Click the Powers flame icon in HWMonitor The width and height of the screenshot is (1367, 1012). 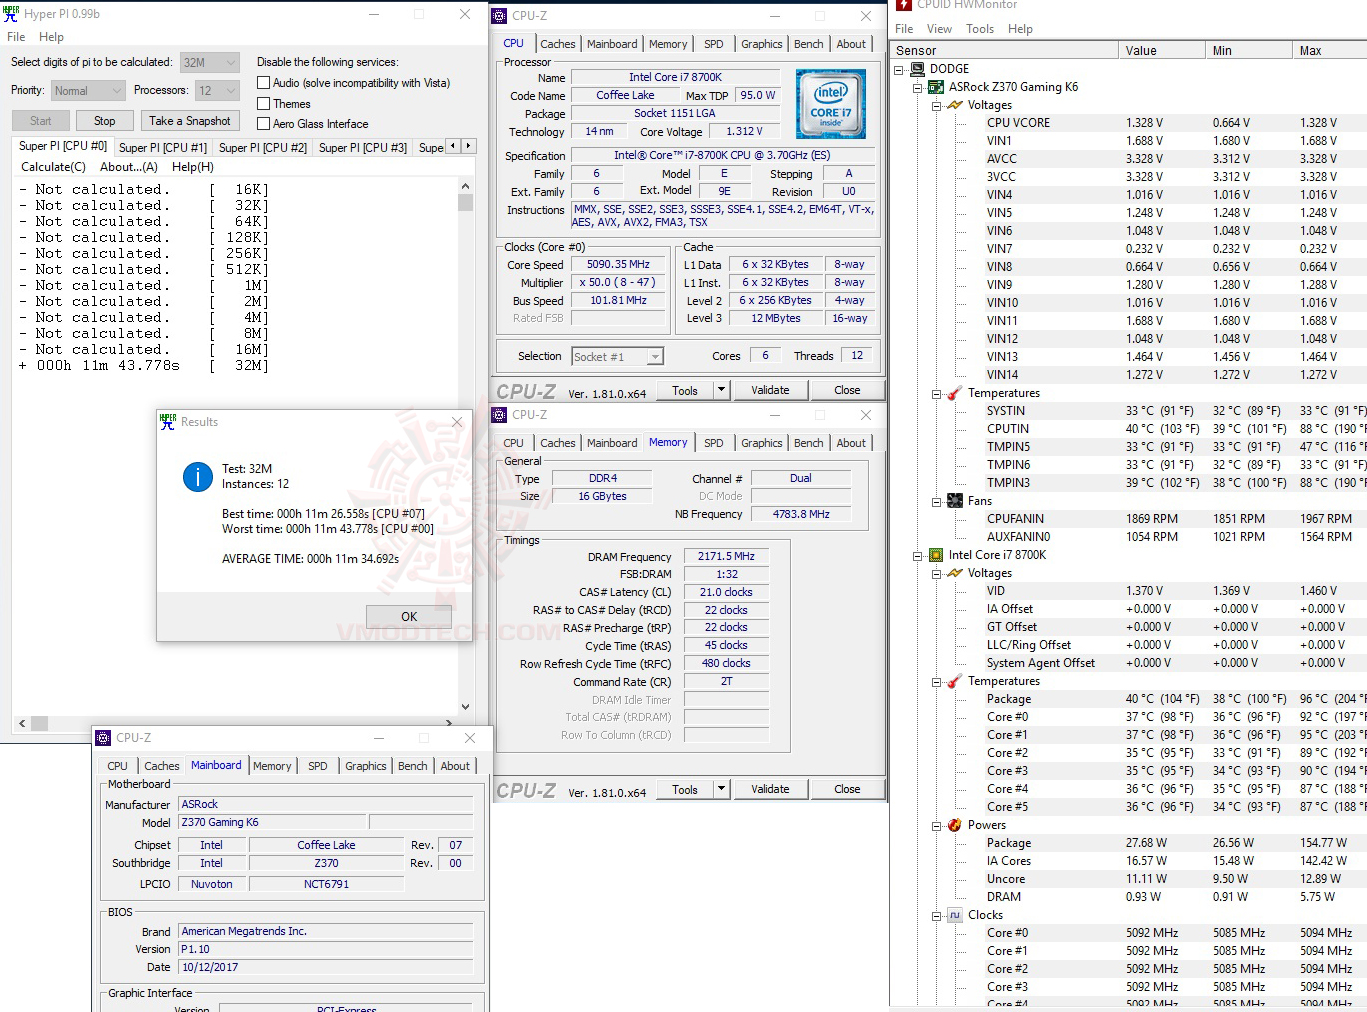(954, 825)
